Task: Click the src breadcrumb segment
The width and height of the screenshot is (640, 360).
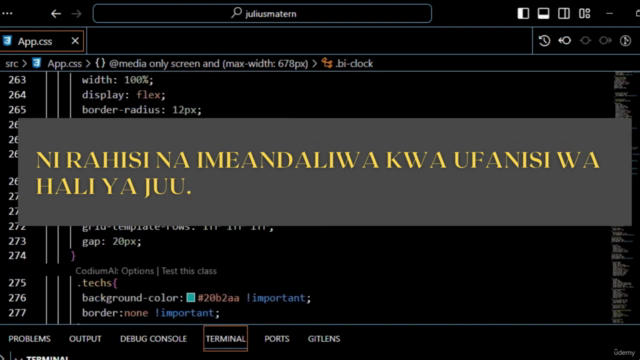Action: (11, 64)
